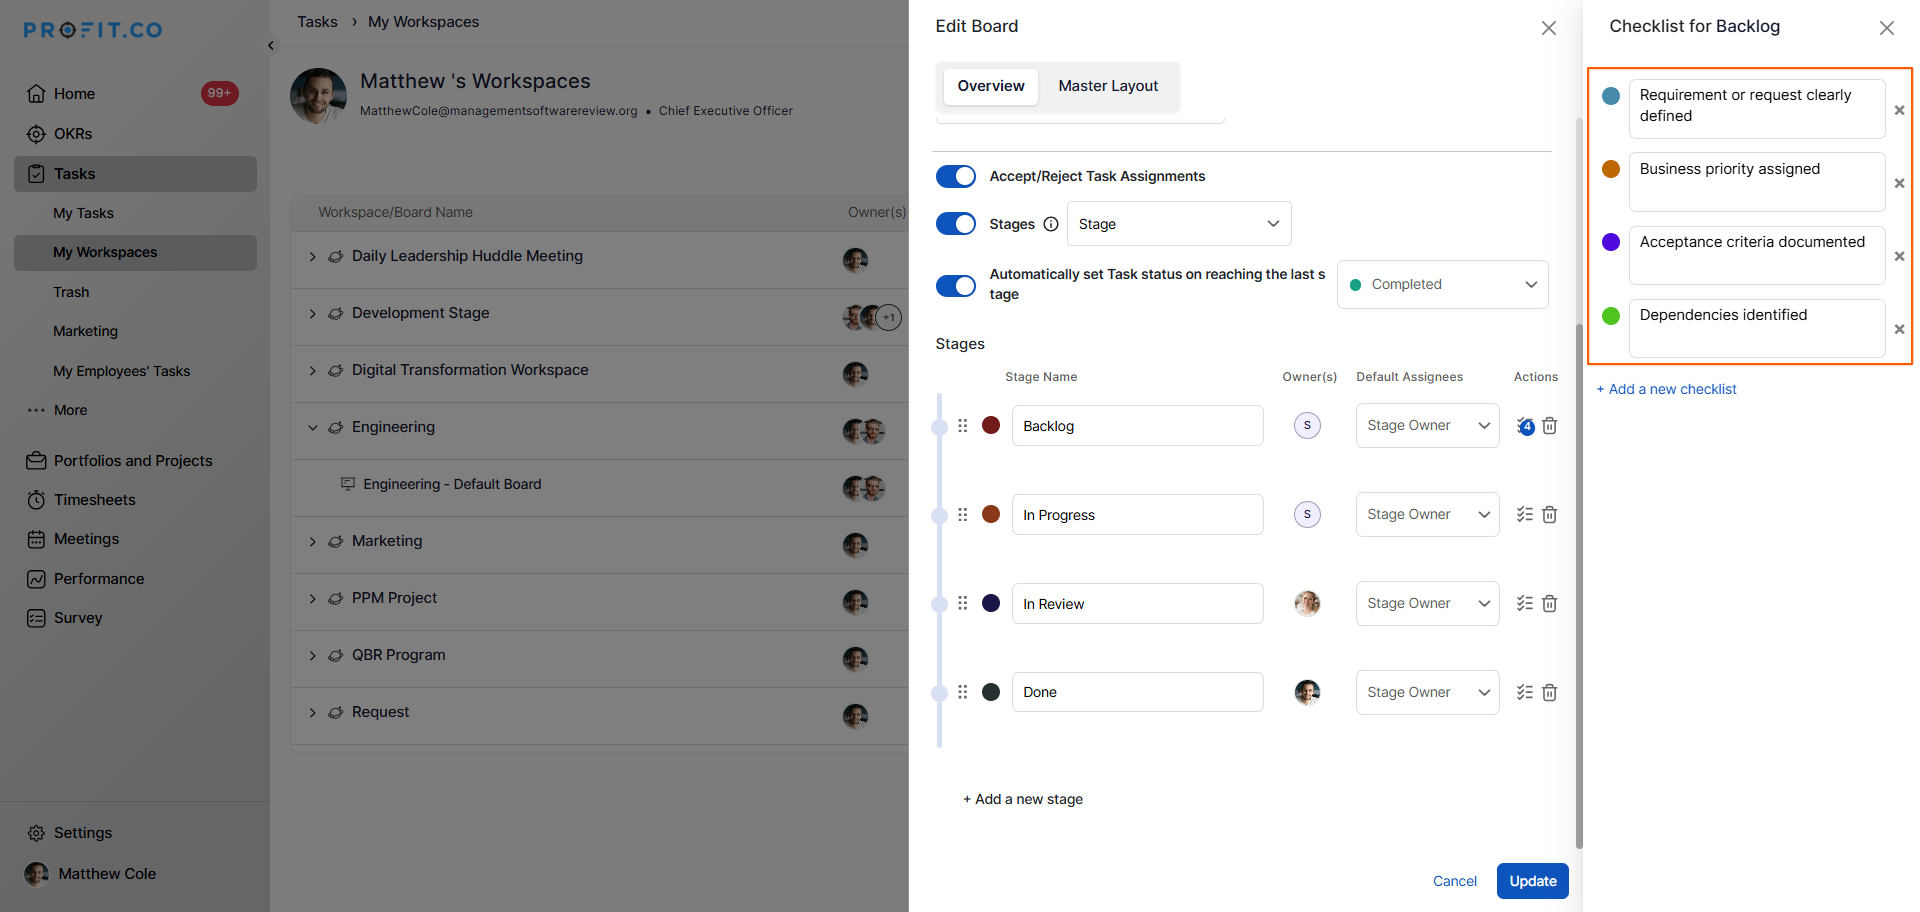Click 'Add a new checklist' link
Viewport: 1920px width, 912px height.
click(1666, 389)
